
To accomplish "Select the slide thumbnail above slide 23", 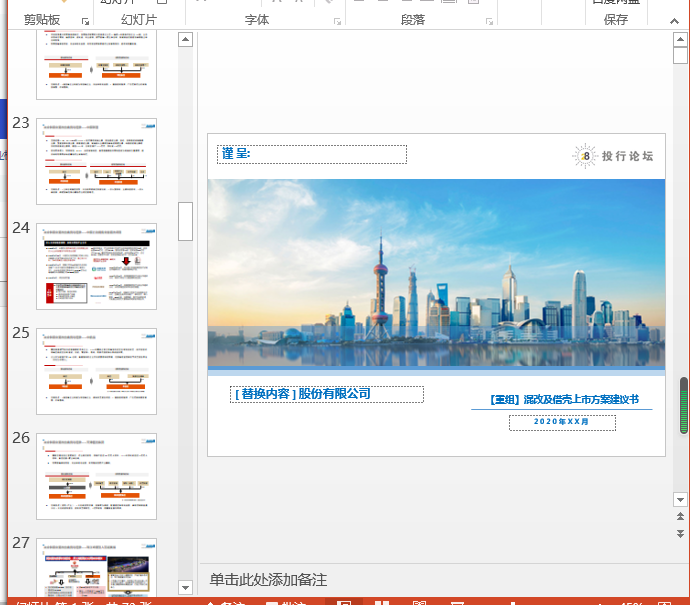I will 96,65.
